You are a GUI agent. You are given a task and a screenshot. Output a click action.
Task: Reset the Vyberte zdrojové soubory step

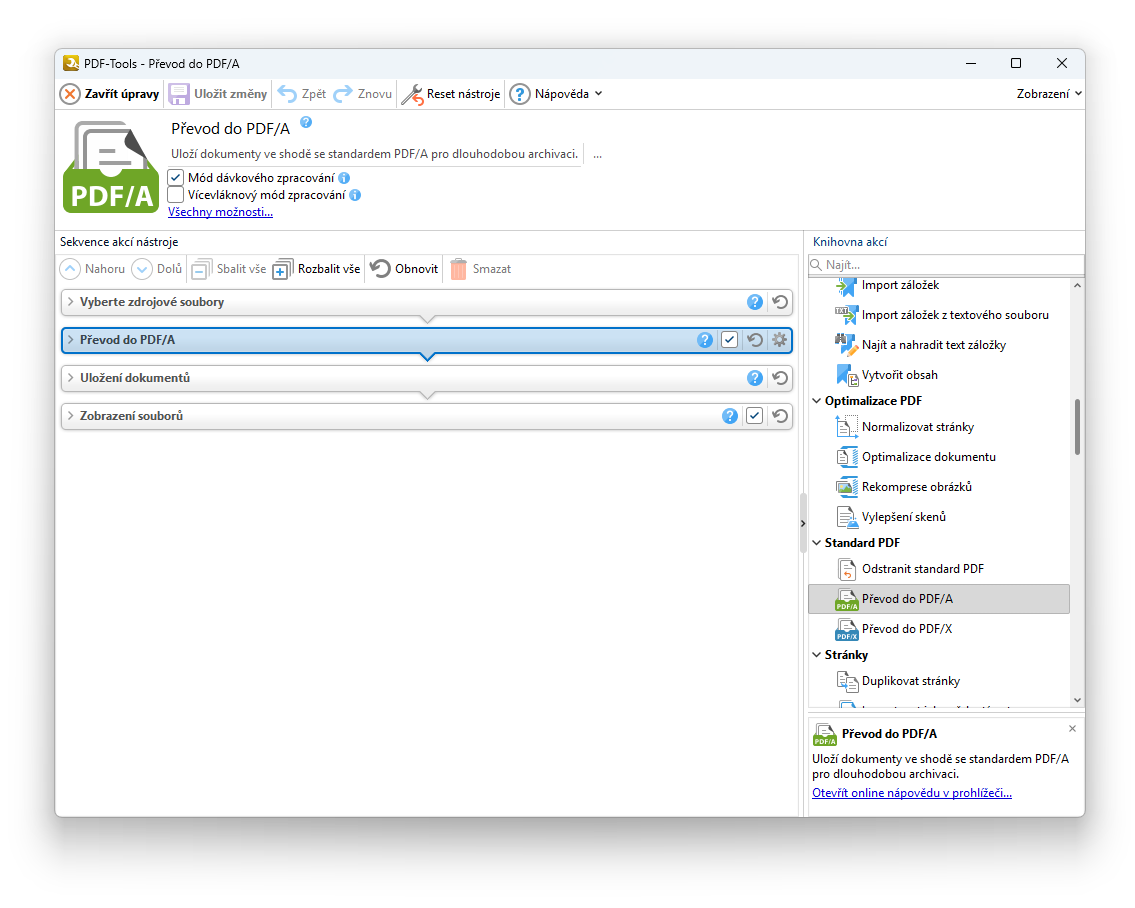click(780, 303)
